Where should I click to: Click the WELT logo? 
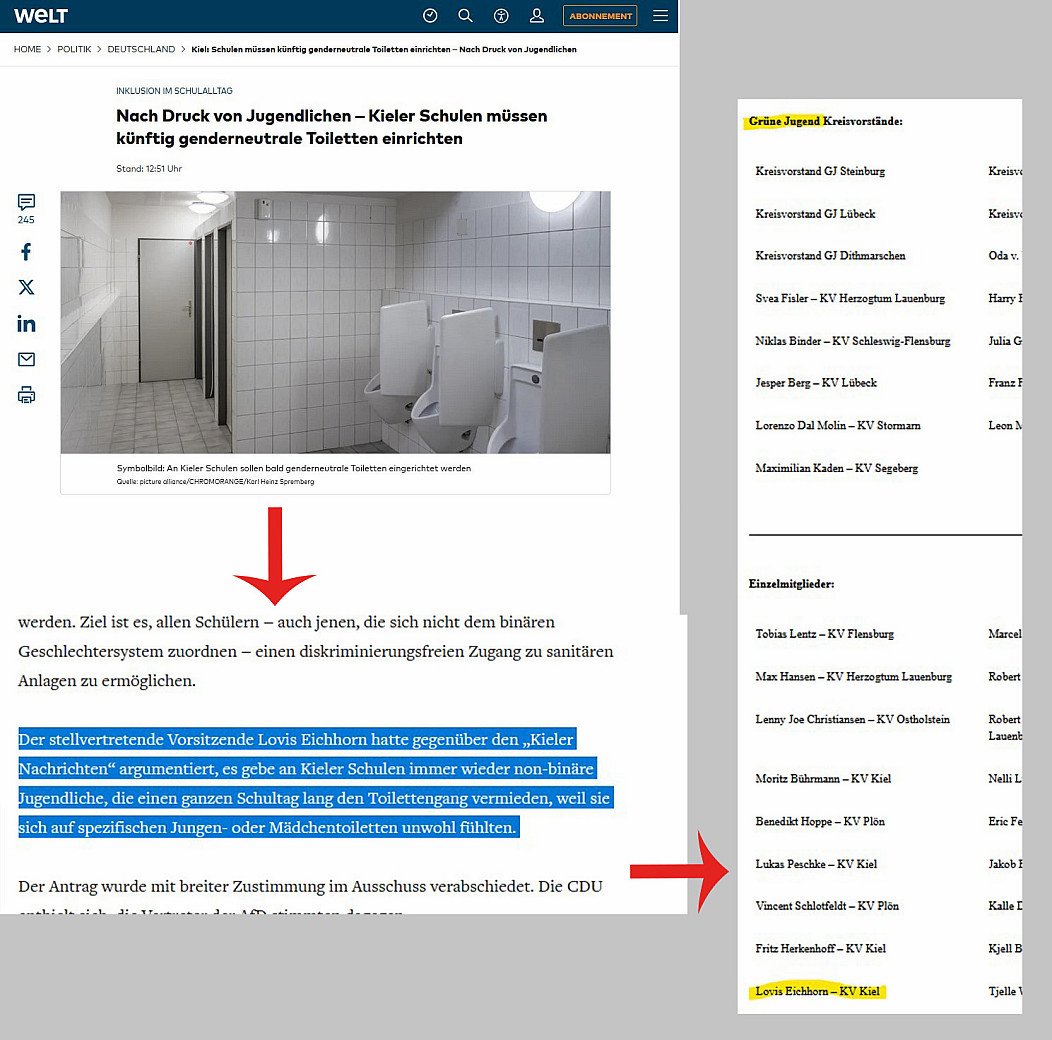[41, 16]
